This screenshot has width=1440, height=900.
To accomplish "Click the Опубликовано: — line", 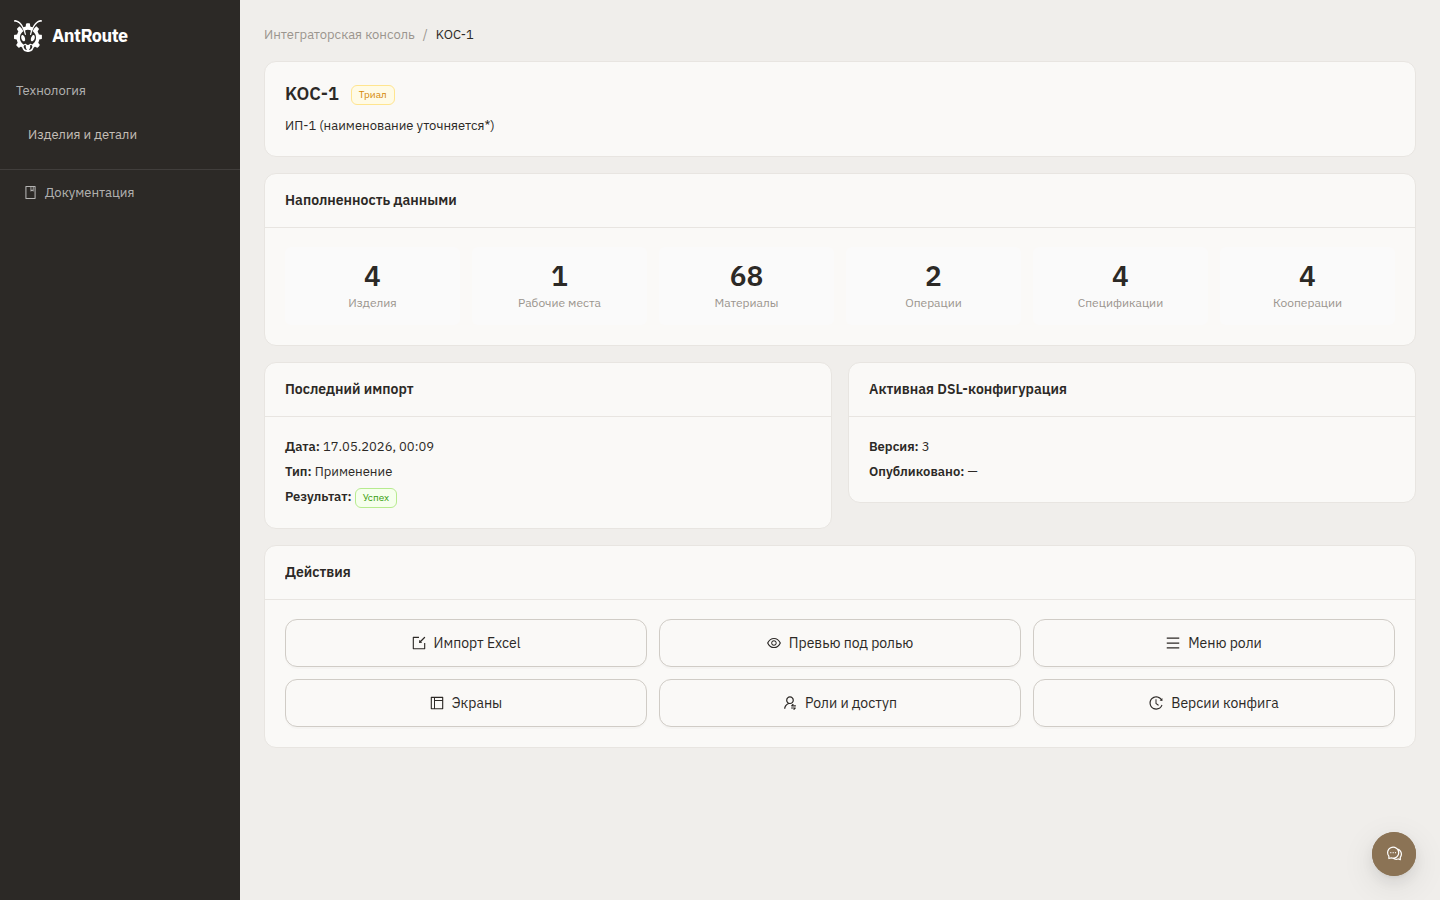I will [x=923, y=472].
